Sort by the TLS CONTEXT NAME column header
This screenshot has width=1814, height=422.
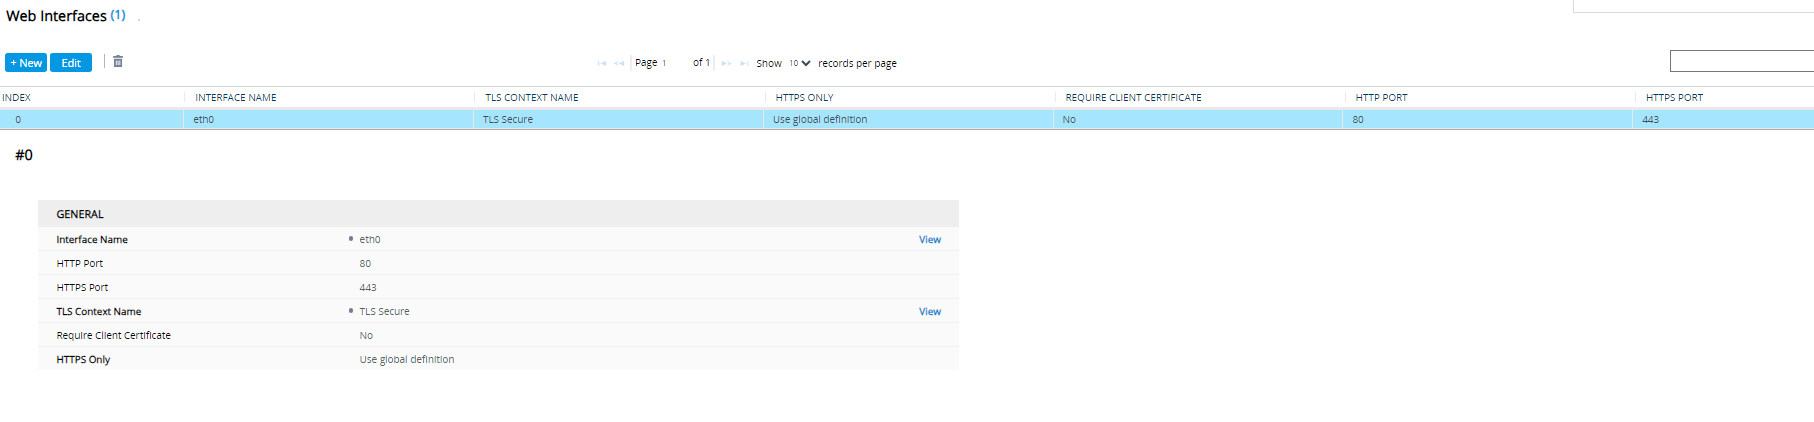(x=532, y=97)
